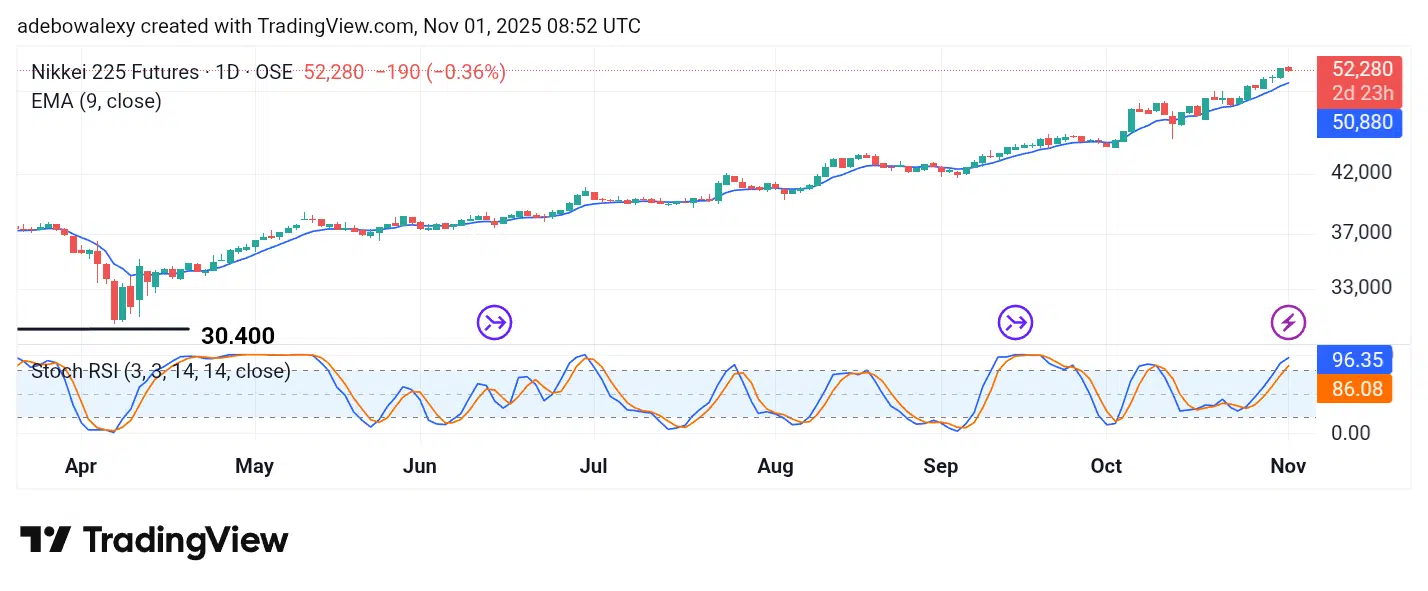Click the 2d 23h bar countdown label
Screen dimensions: 1428x591
point(1355,94)
